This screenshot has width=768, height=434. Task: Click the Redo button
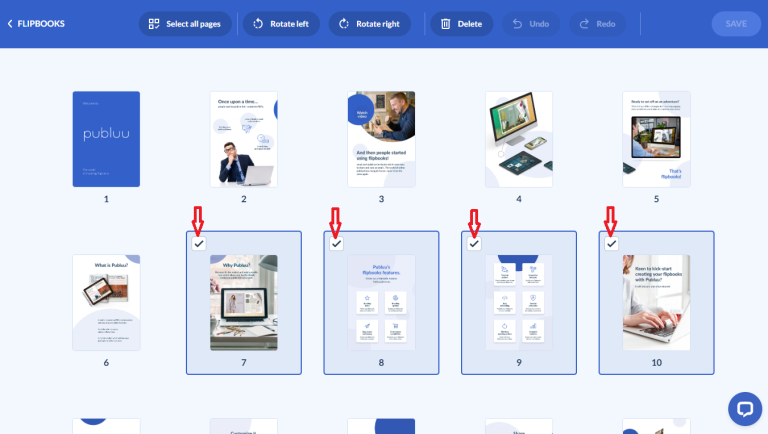pos(598,24)
